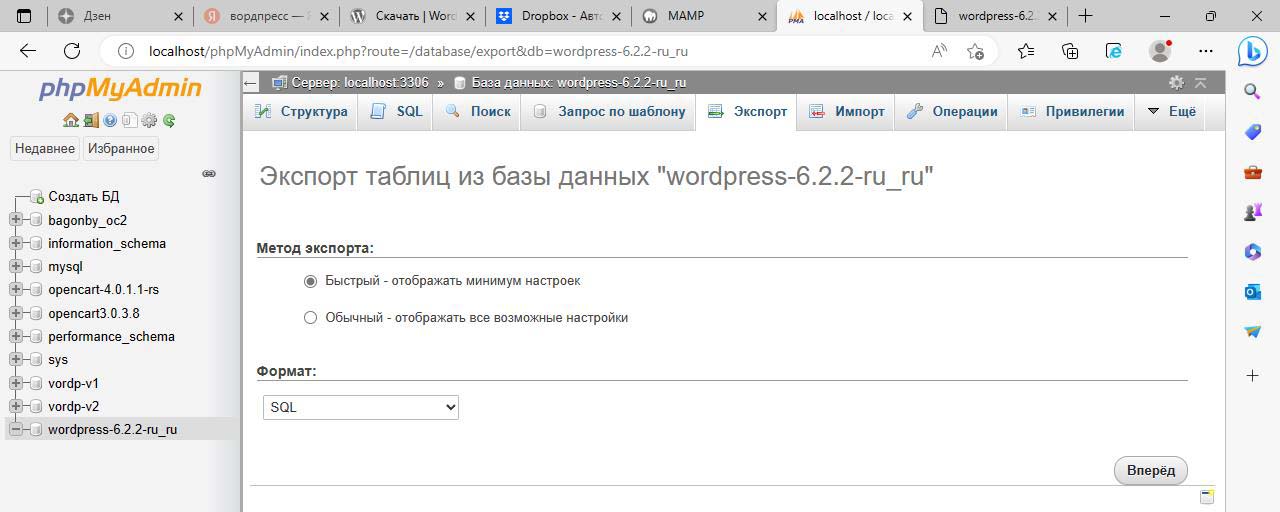This screenshot has width=1280, height=512.
Task: Open navigation panel settings gear icon
Action: [149, 120]
